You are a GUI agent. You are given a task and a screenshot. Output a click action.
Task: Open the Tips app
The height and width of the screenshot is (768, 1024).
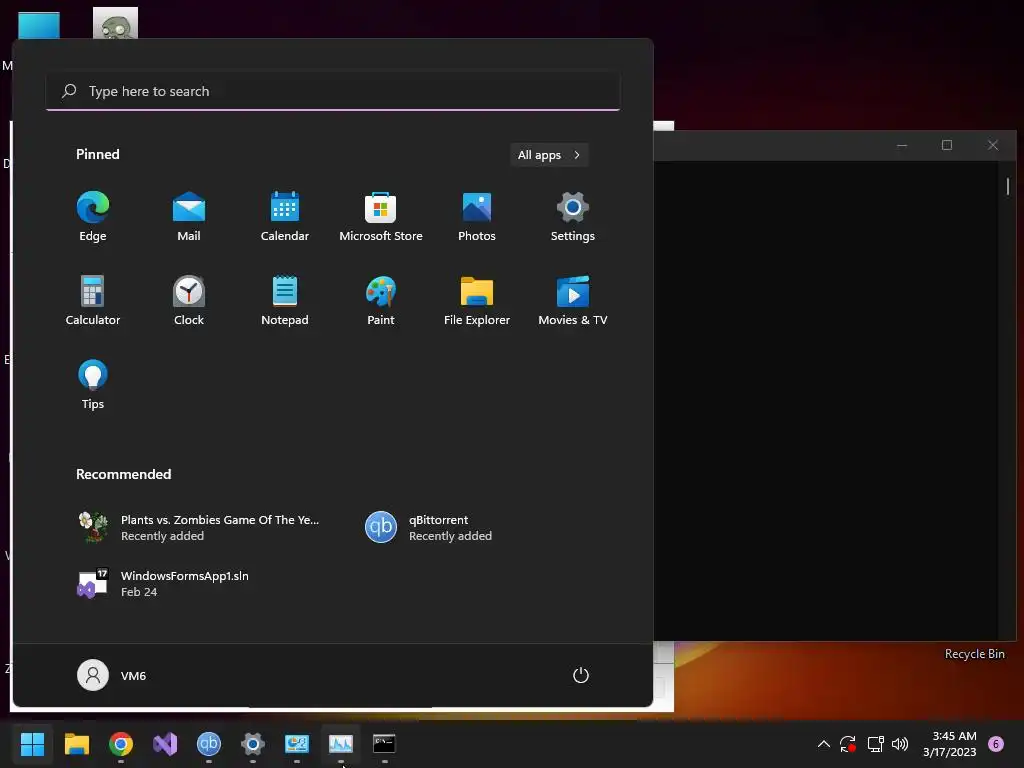(x=93, y=385)
